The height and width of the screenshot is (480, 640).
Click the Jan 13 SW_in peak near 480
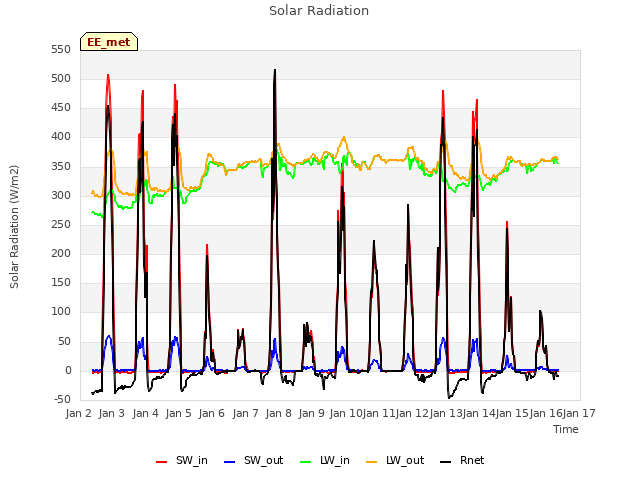pos(443,91)
